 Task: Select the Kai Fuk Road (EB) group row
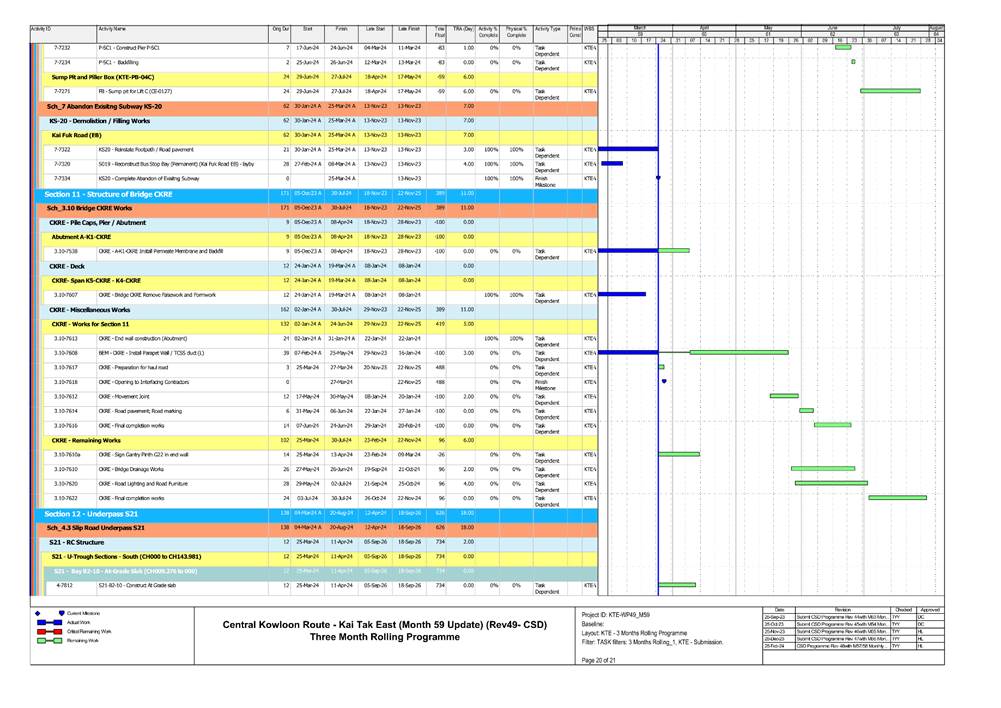pos(76,134)
